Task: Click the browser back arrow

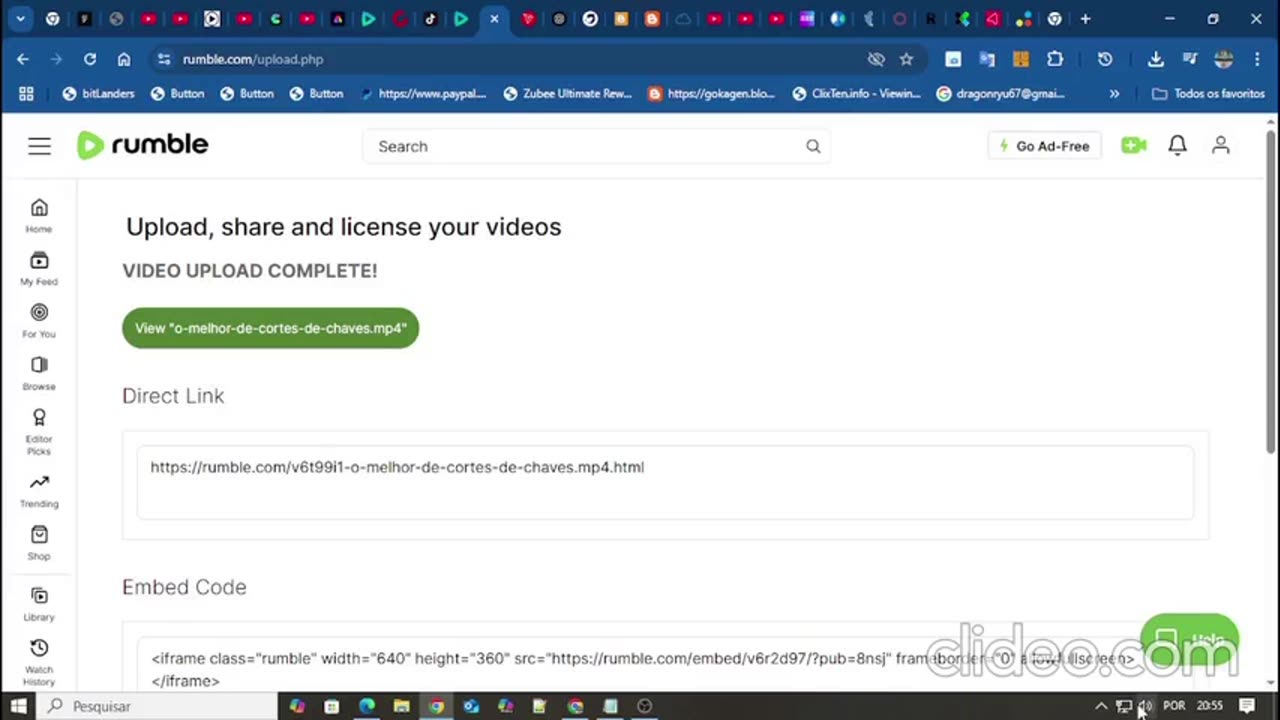Action: (22, 59)
